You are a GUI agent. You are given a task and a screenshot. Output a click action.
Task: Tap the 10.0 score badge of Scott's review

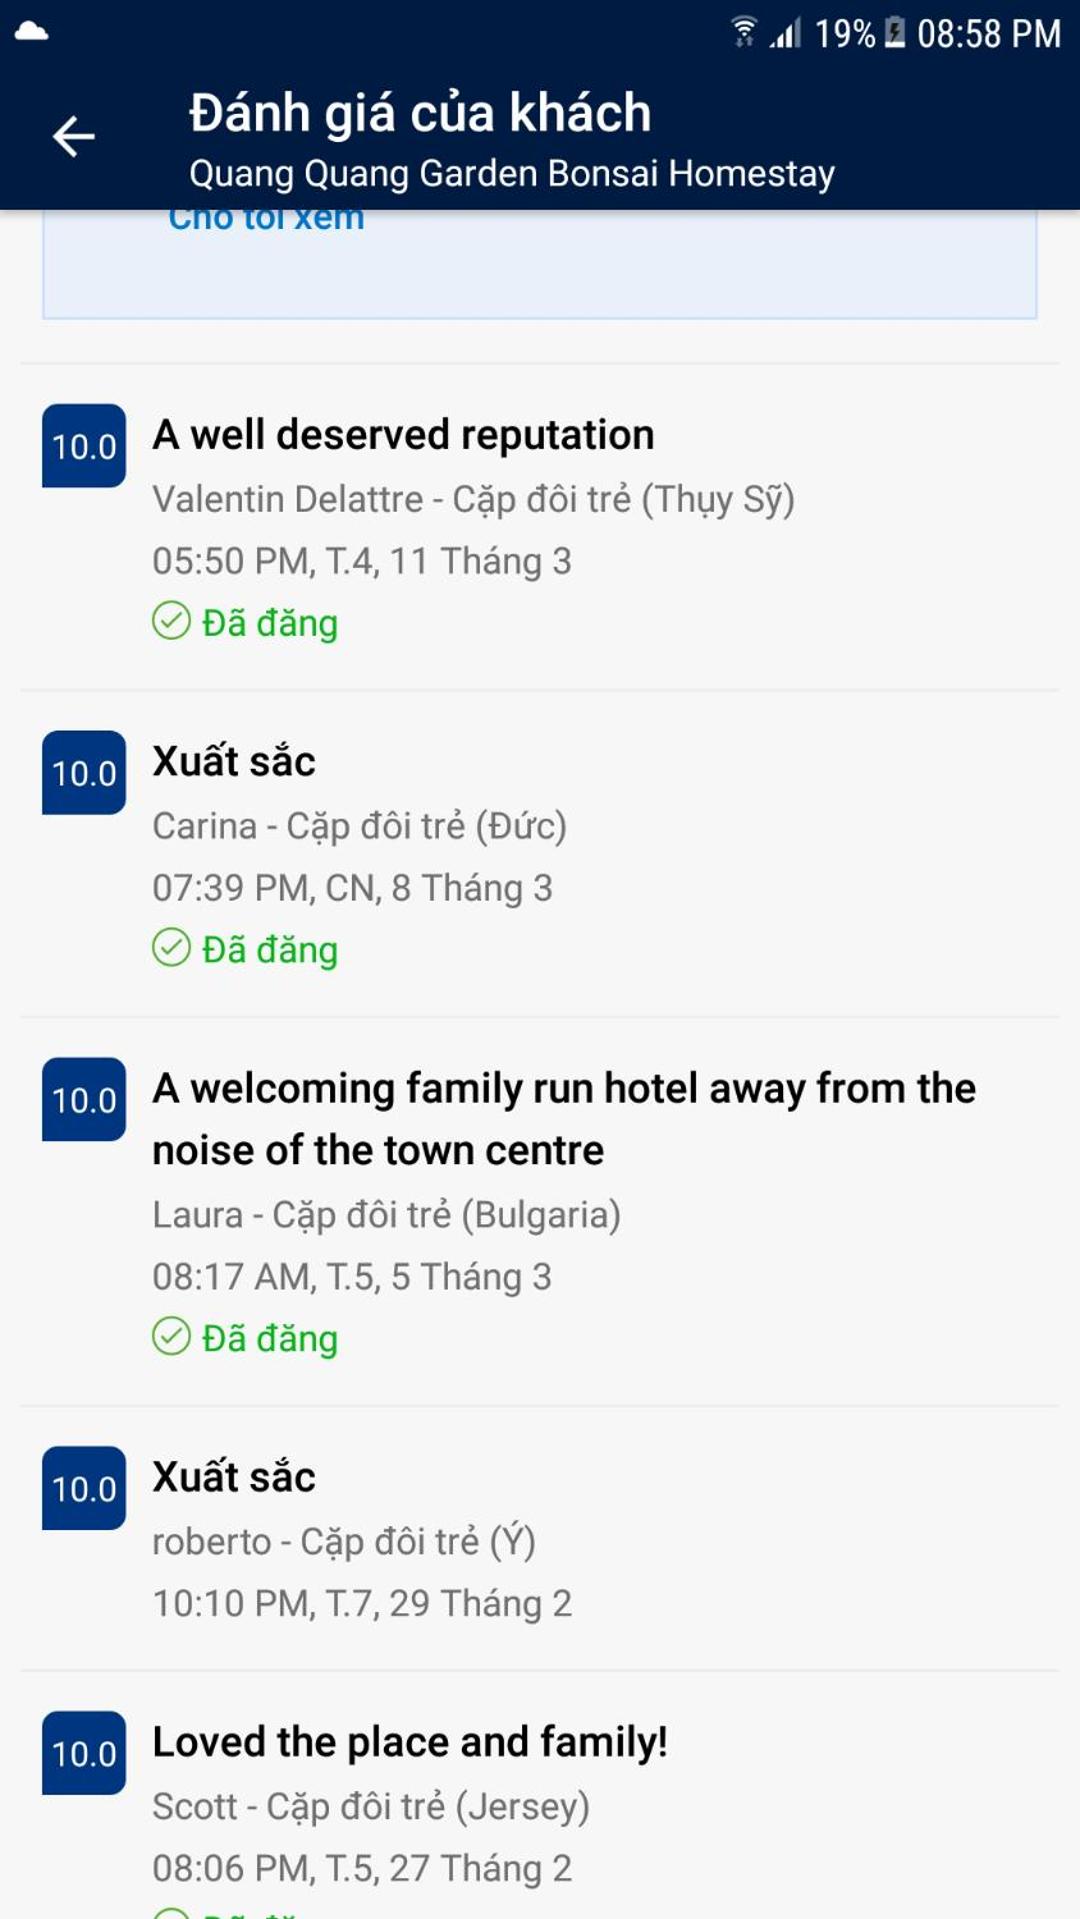click(x=84, y=1753)
